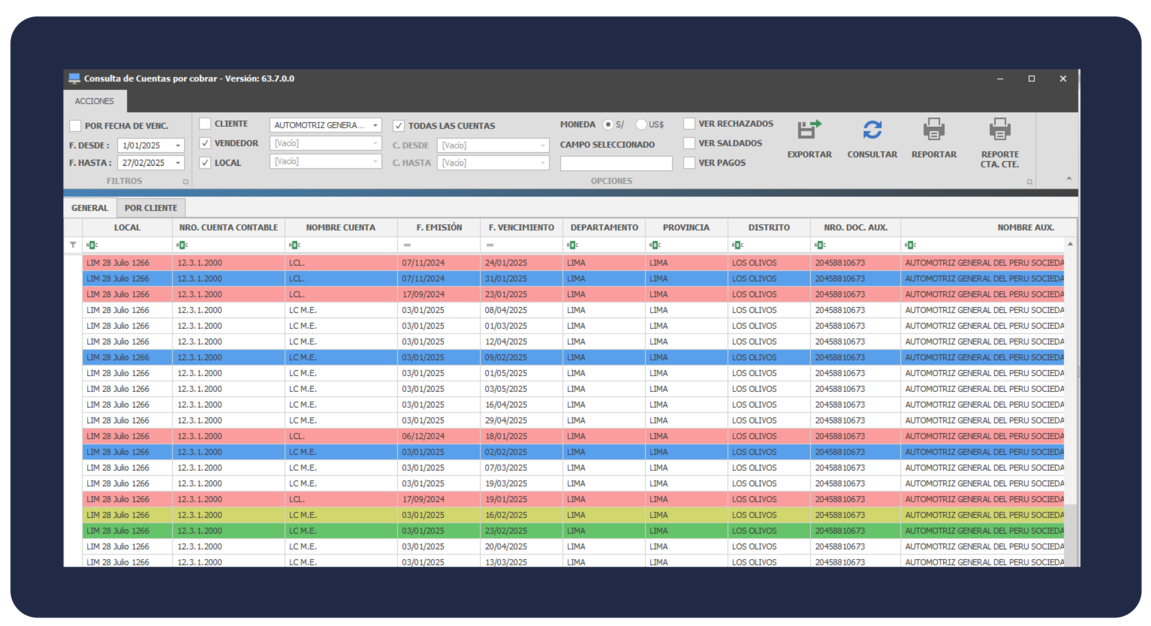Sort by F. Vencimiento column header
The height and width of the screenshot is (626, 1151).
(521, 228)
